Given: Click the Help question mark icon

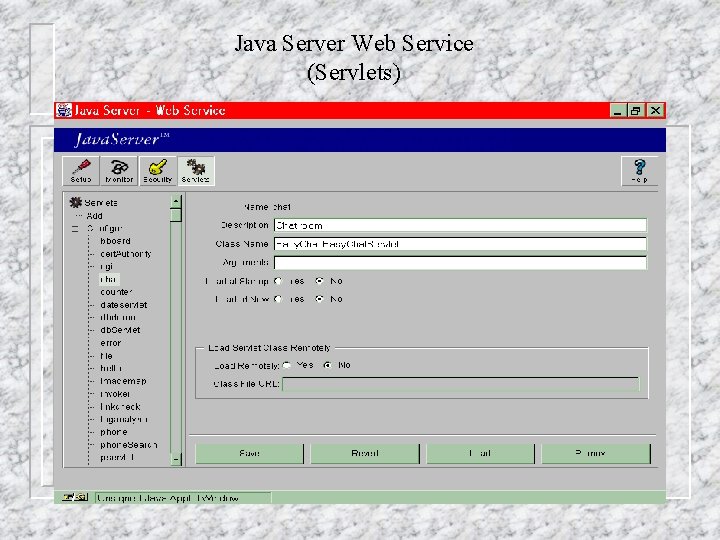Looking at the screenshot, I should (639, 171).
